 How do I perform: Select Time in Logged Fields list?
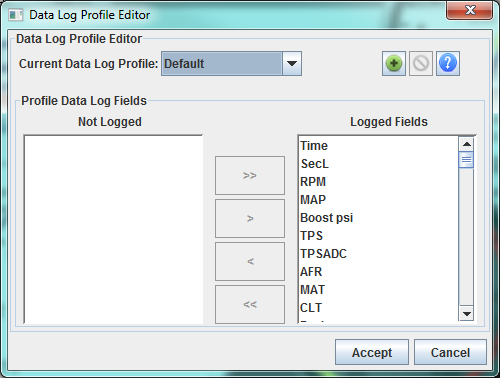(x=379, y=146)
